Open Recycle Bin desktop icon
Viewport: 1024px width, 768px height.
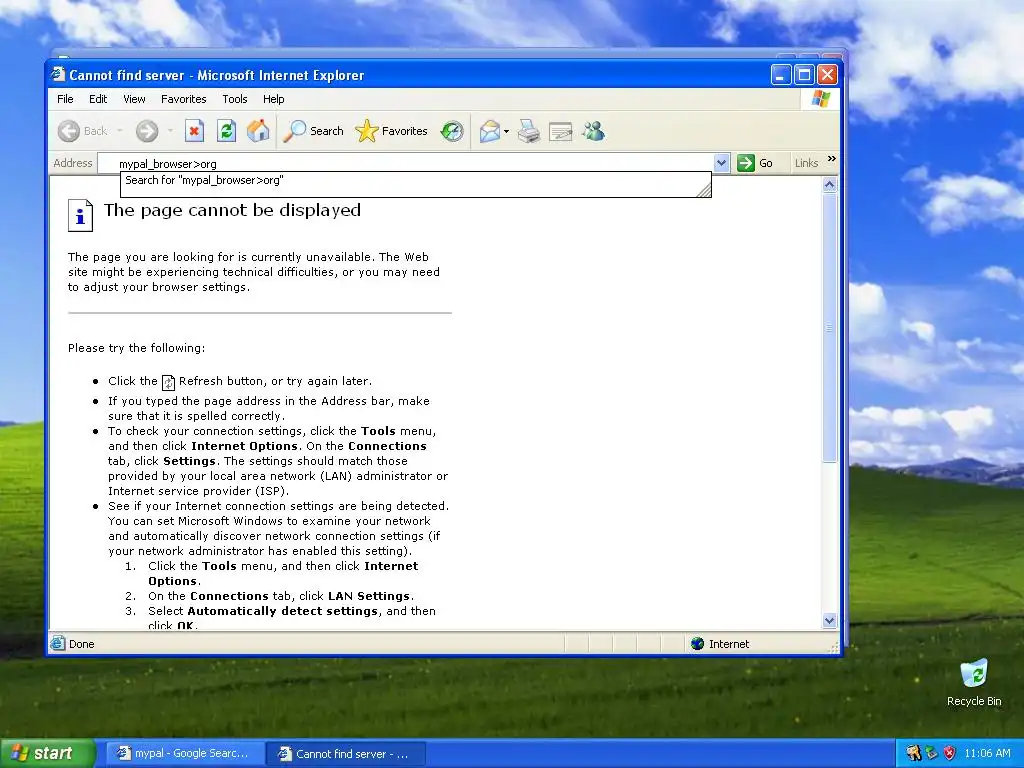point(974,683)
